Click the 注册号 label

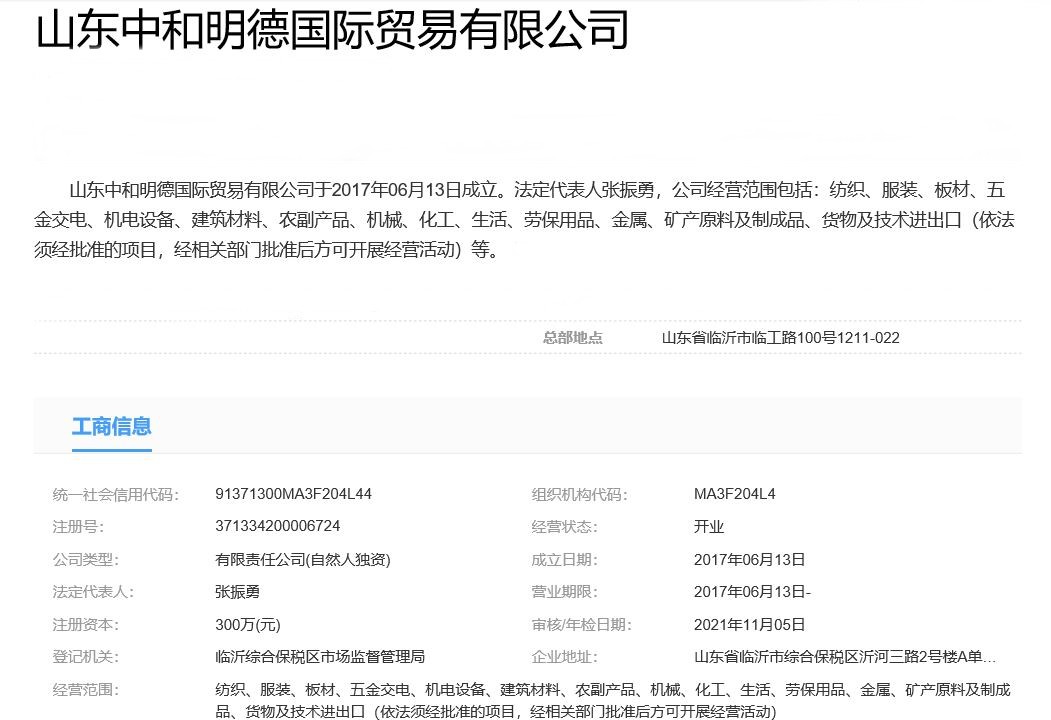(x=78, y=527)
